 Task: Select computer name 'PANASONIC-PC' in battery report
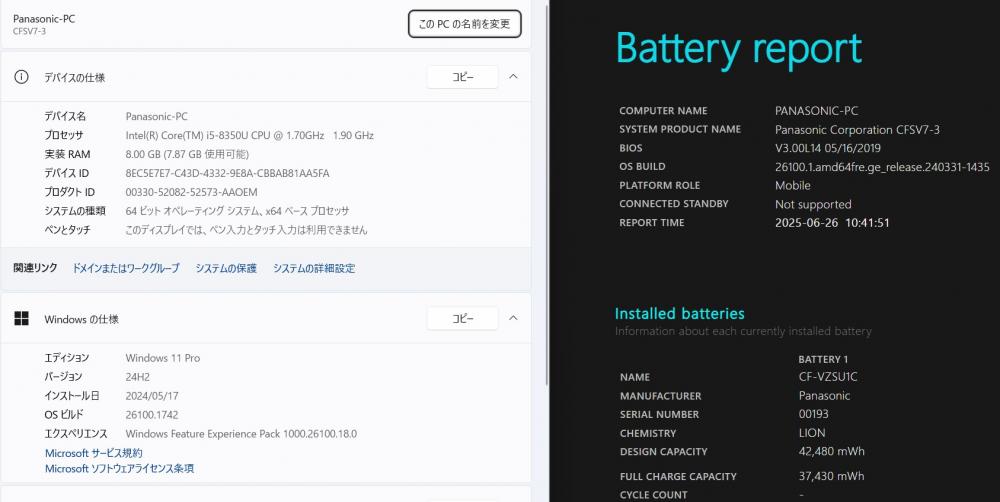point(816,110)
